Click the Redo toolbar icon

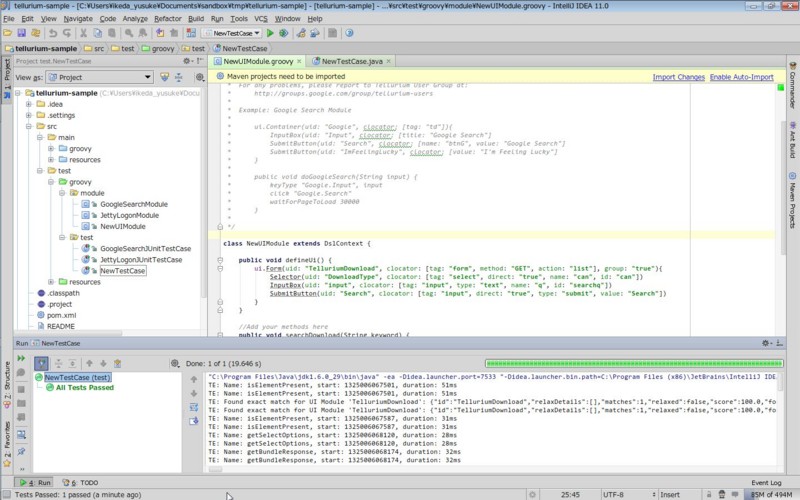point(67,33)
